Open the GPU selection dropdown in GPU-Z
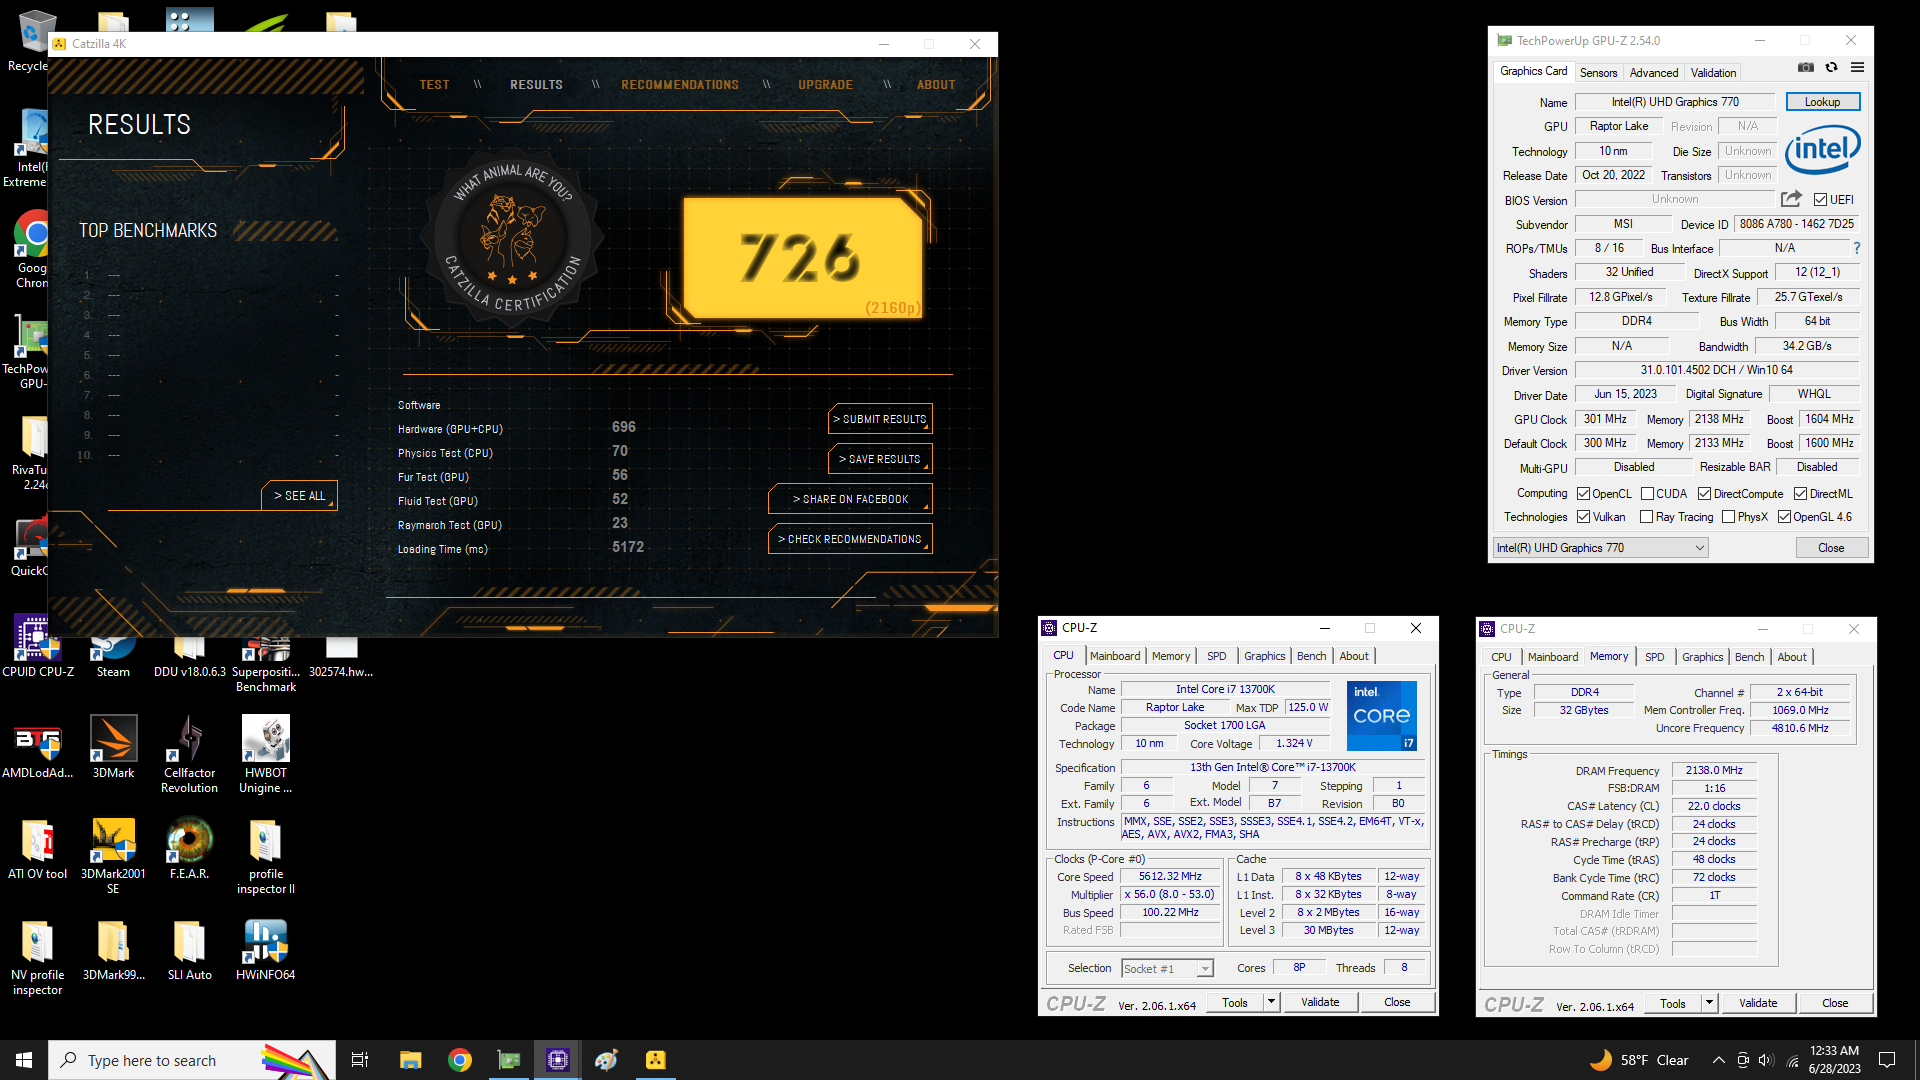The image size is (1920, 1080). 1601,548
